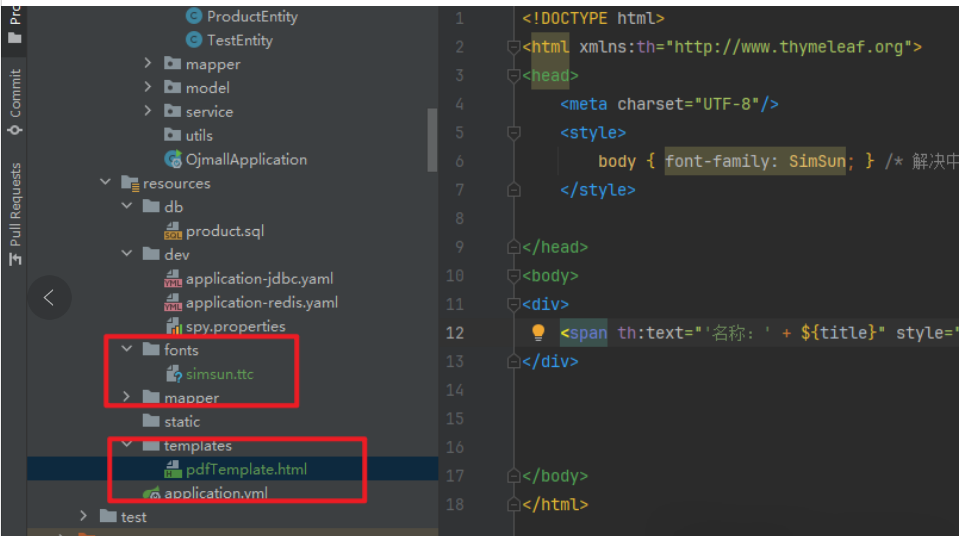This screenshot has width=959, height=536.
Task: Select simsun.ttc font file
Action: tap(220, 374)
